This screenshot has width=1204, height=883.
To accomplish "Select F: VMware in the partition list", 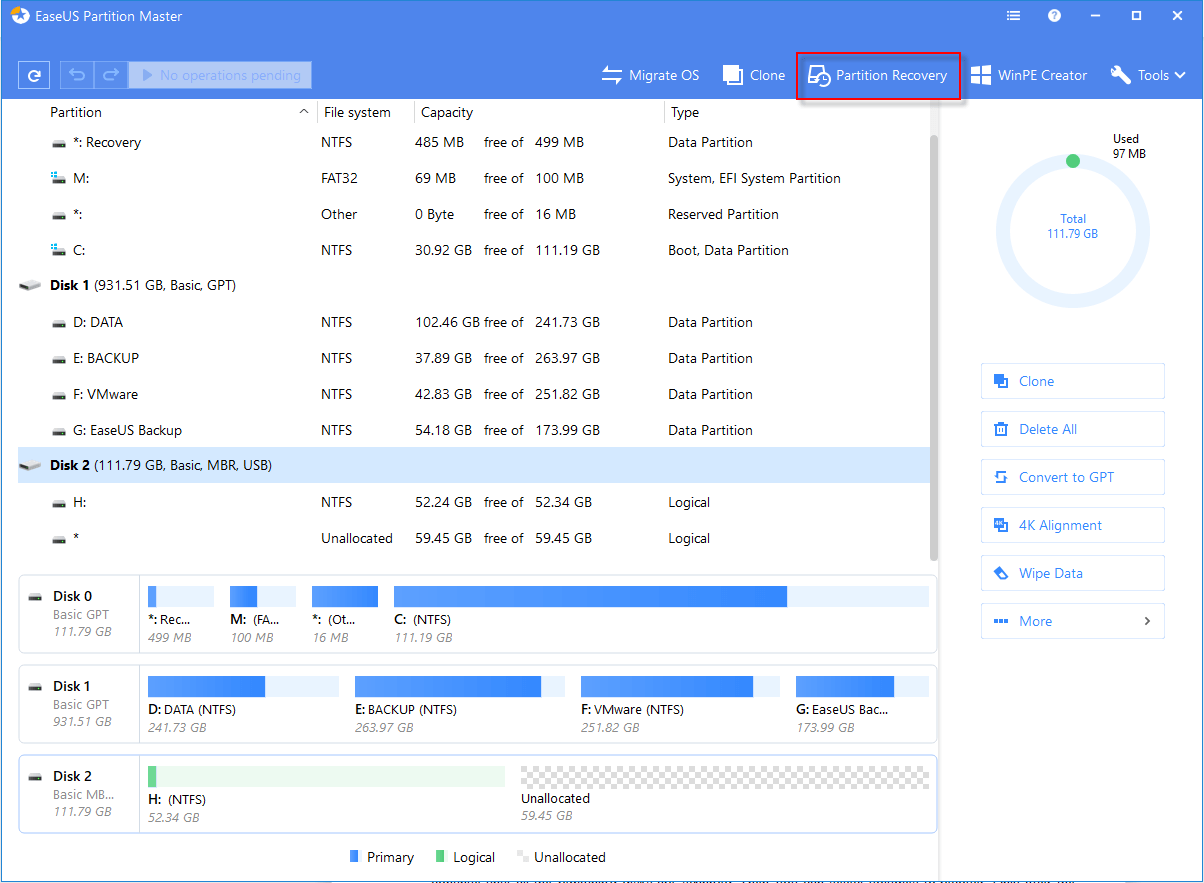I will click(474, 394).
